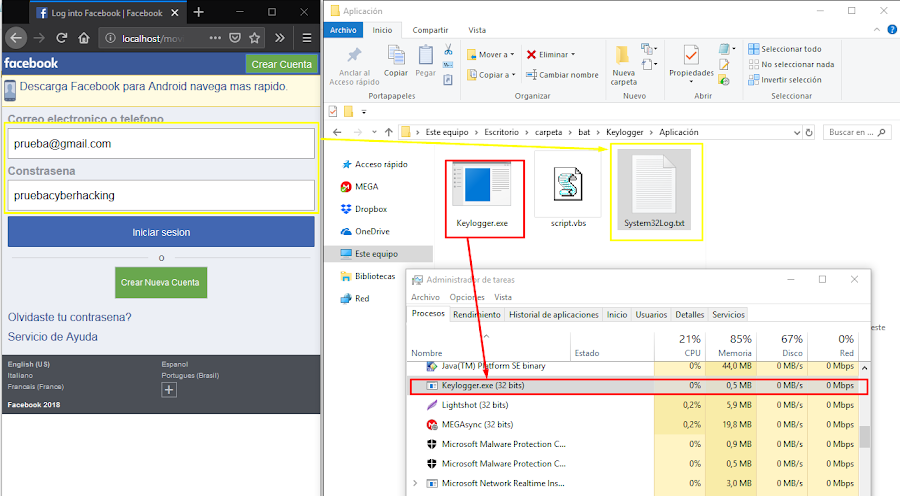Open Servicio de Ayuda link

point(53,336)
